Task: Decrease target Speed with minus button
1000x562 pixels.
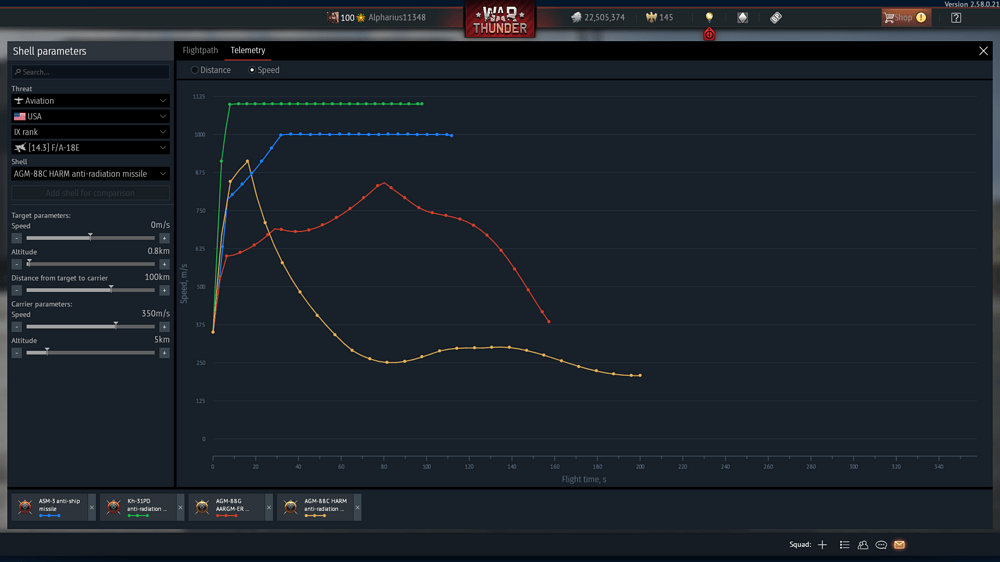Action: click(x=17, y=238)
